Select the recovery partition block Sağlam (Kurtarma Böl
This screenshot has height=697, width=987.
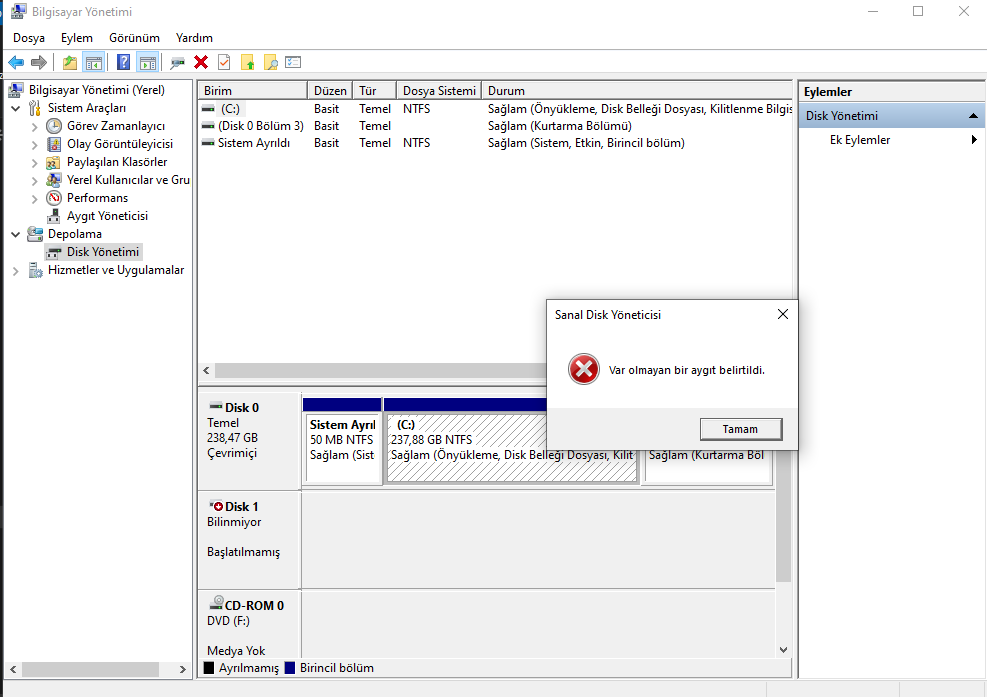point(708,466)
